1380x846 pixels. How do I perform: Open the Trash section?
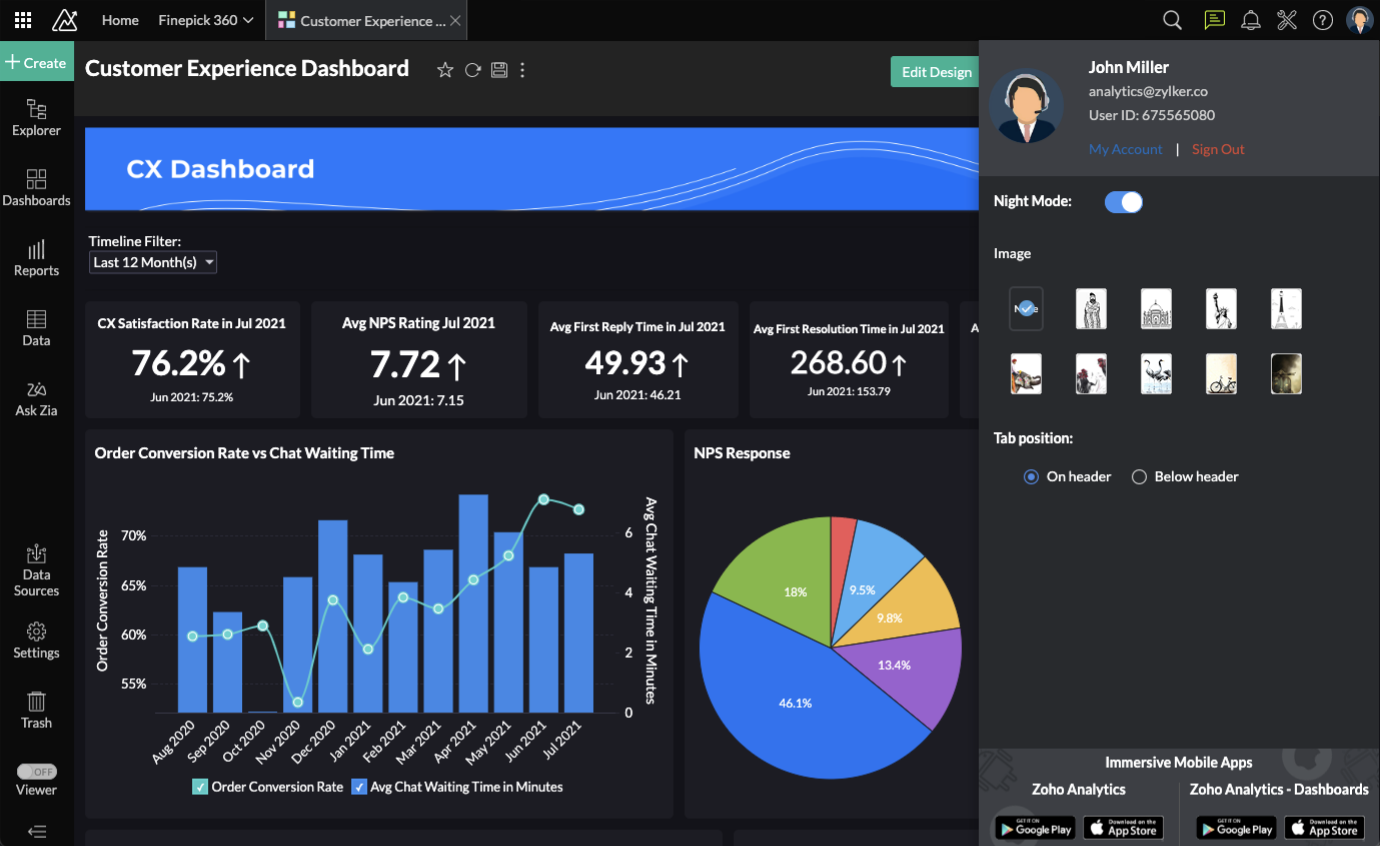pos(36,711)
